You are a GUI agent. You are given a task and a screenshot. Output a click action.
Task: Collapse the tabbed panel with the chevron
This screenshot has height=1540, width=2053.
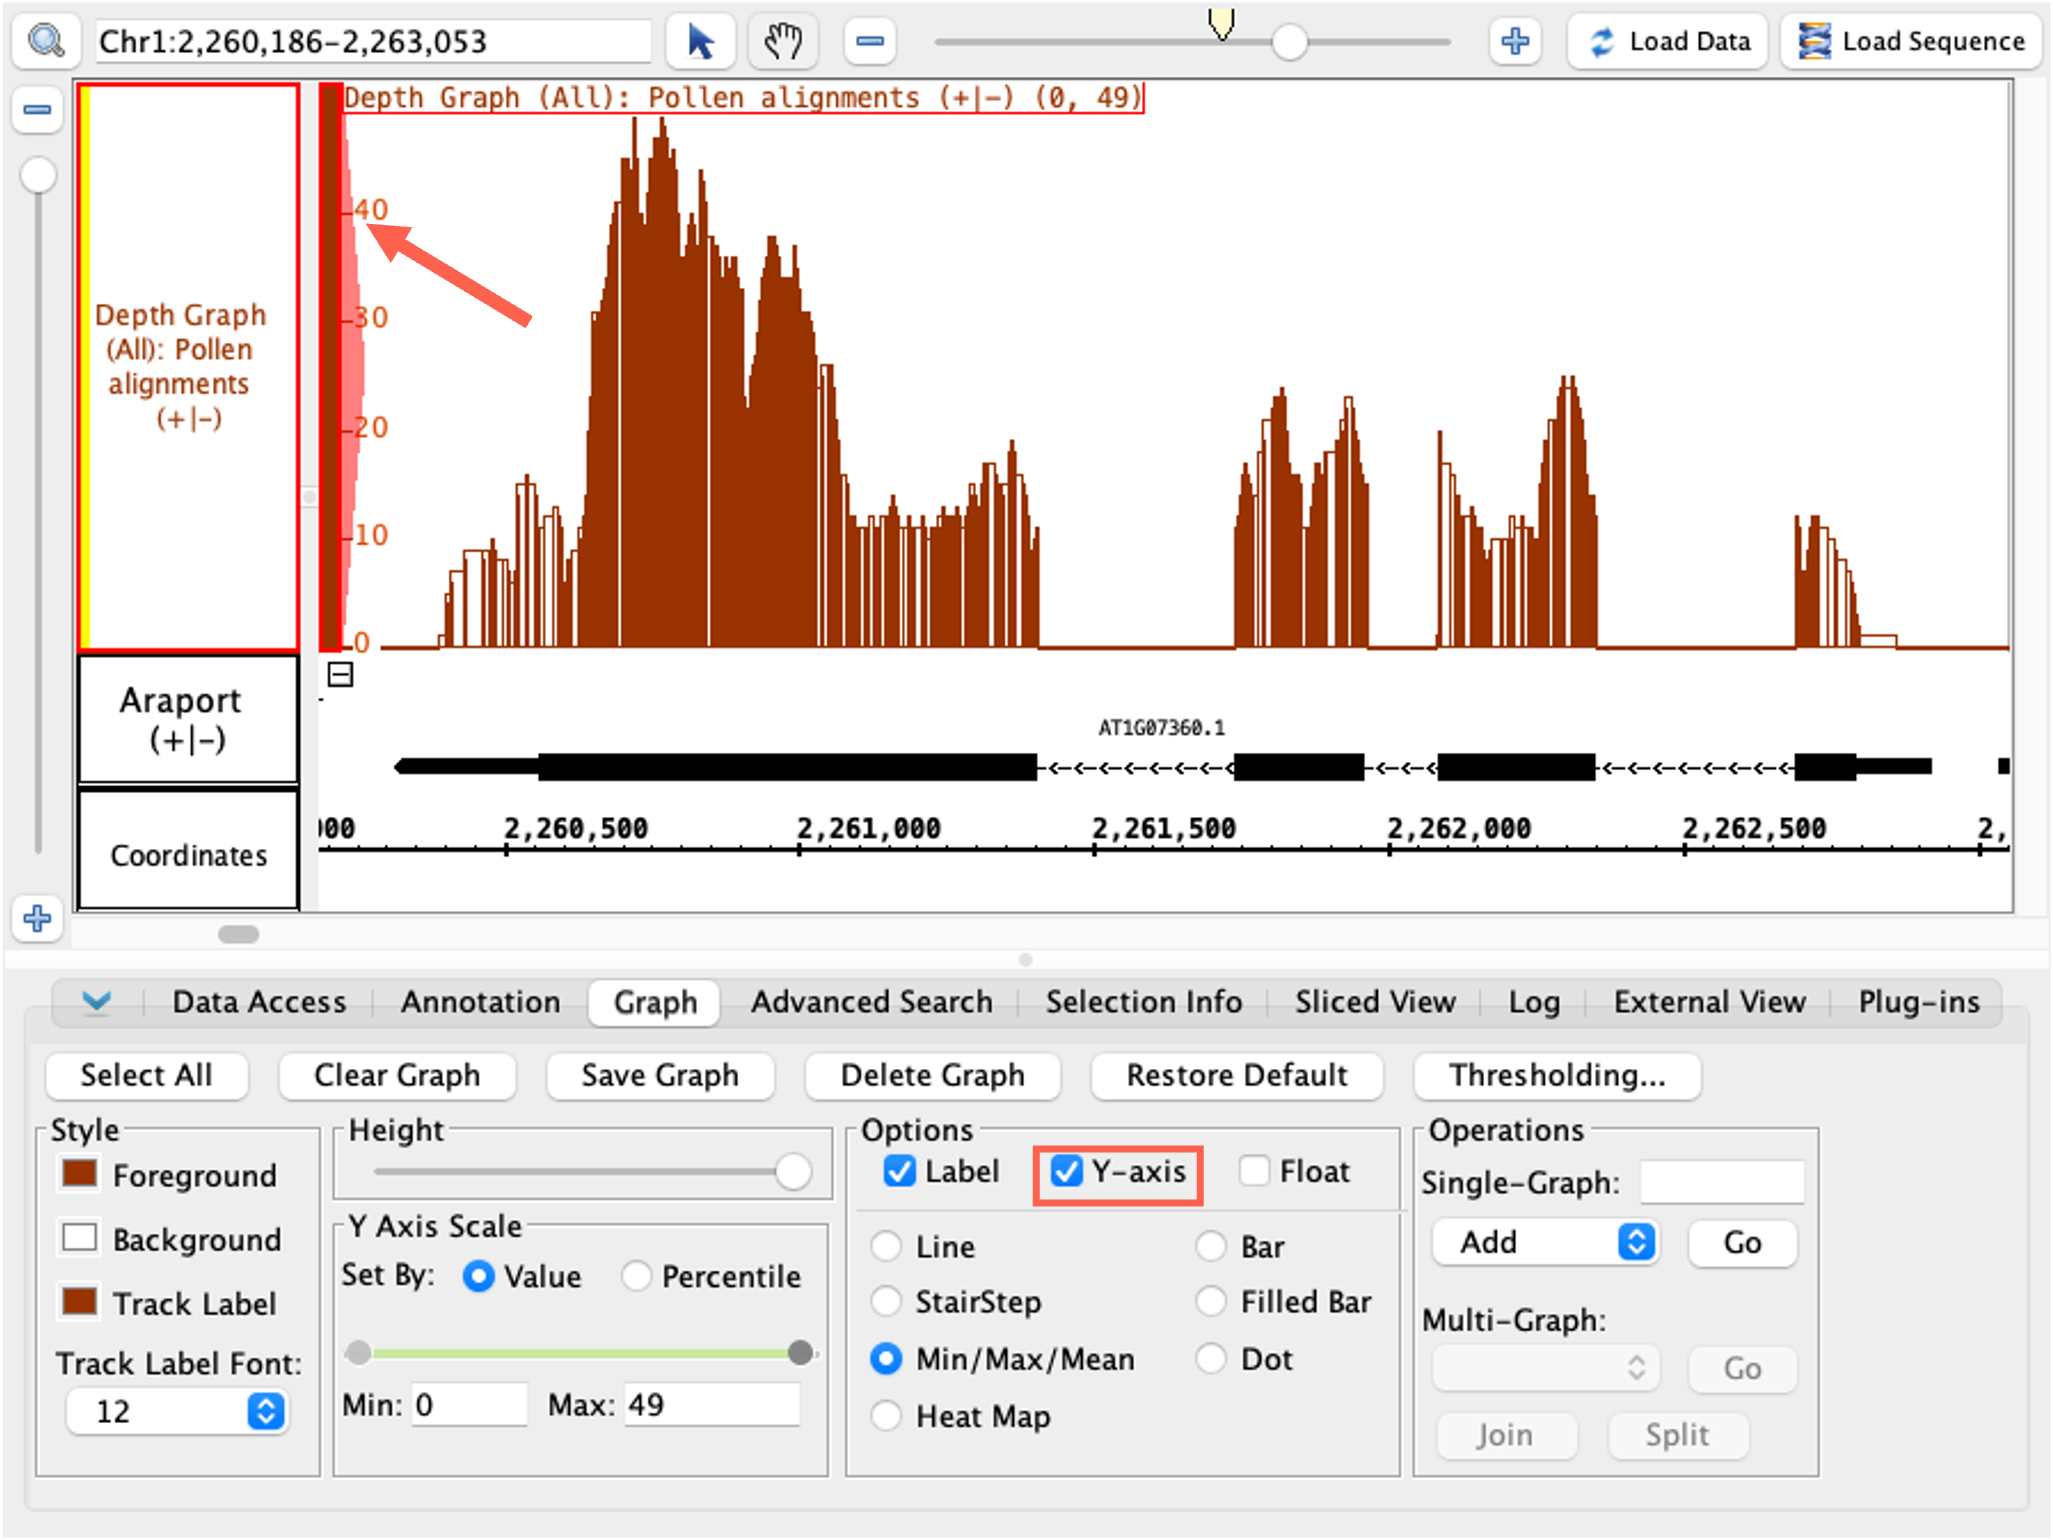(x=97, y=1001)
